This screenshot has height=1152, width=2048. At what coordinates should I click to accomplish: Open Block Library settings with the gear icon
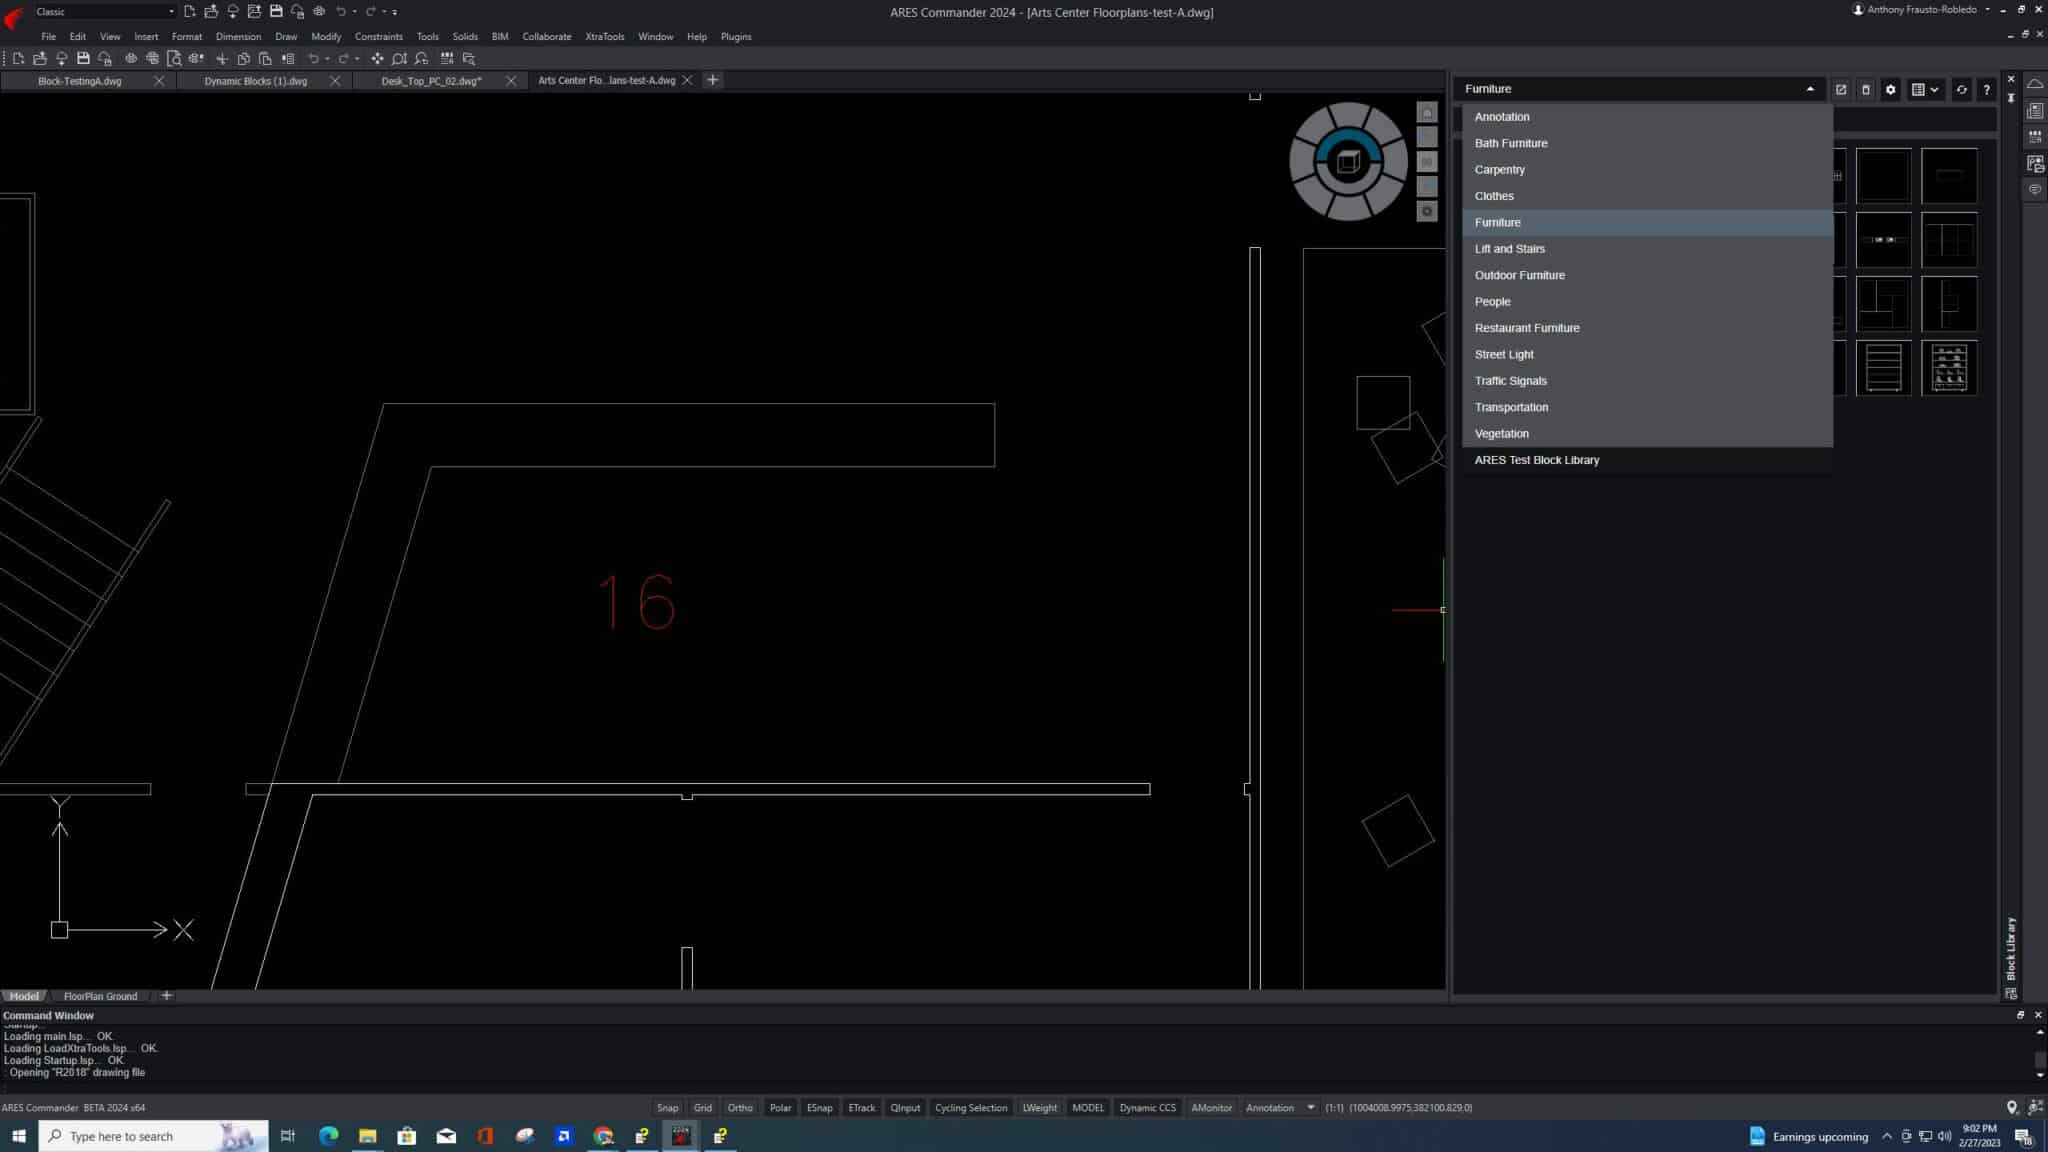(x=1890, y=89)
